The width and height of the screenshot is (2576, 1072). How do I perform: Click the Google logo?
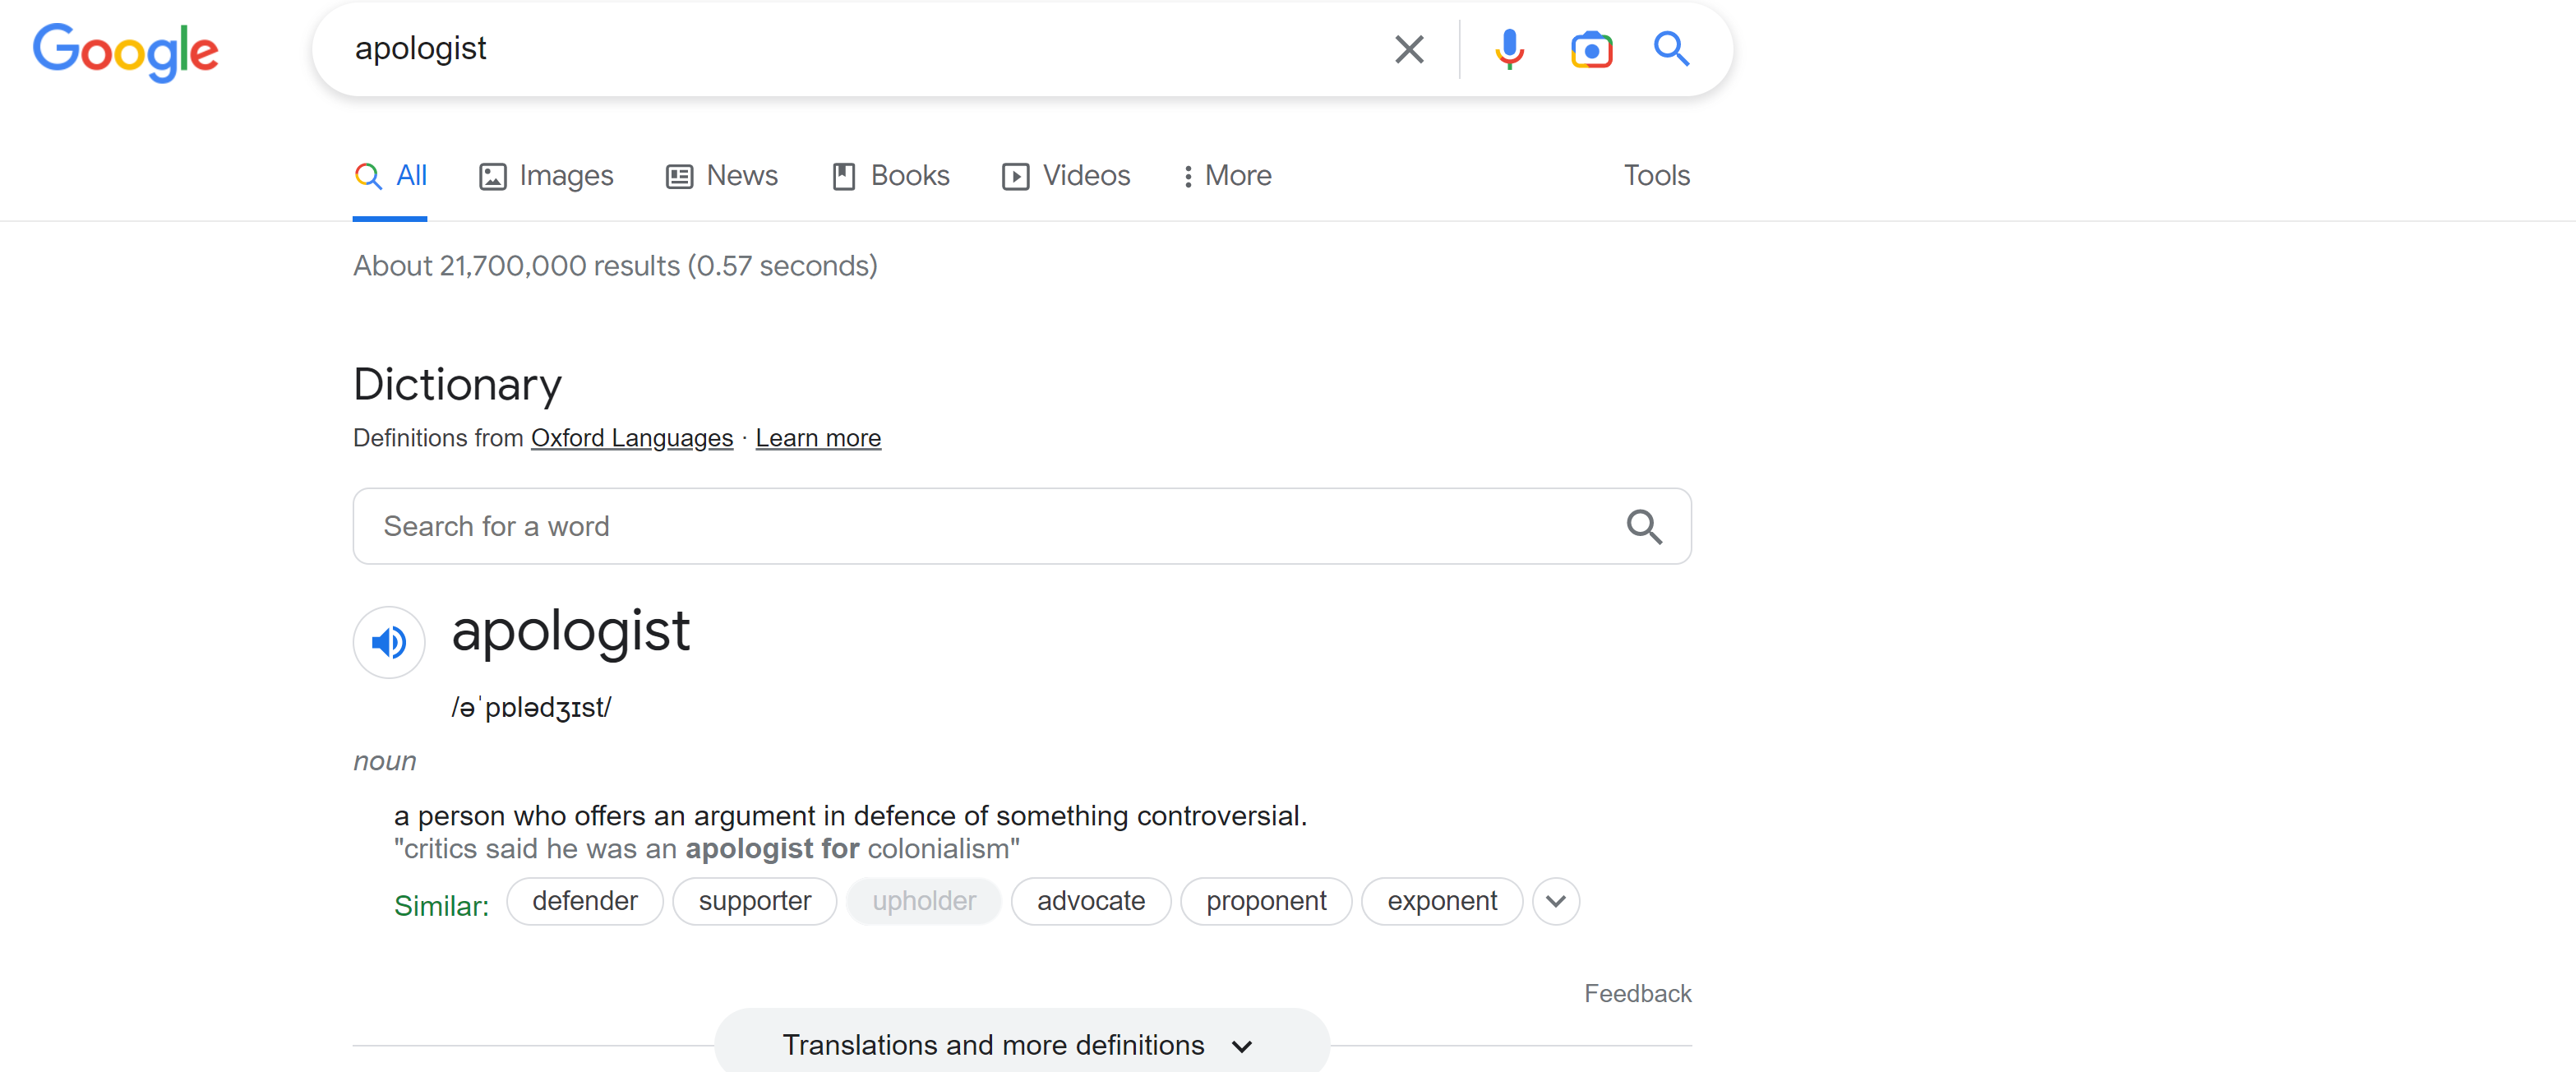click(125, 50)
